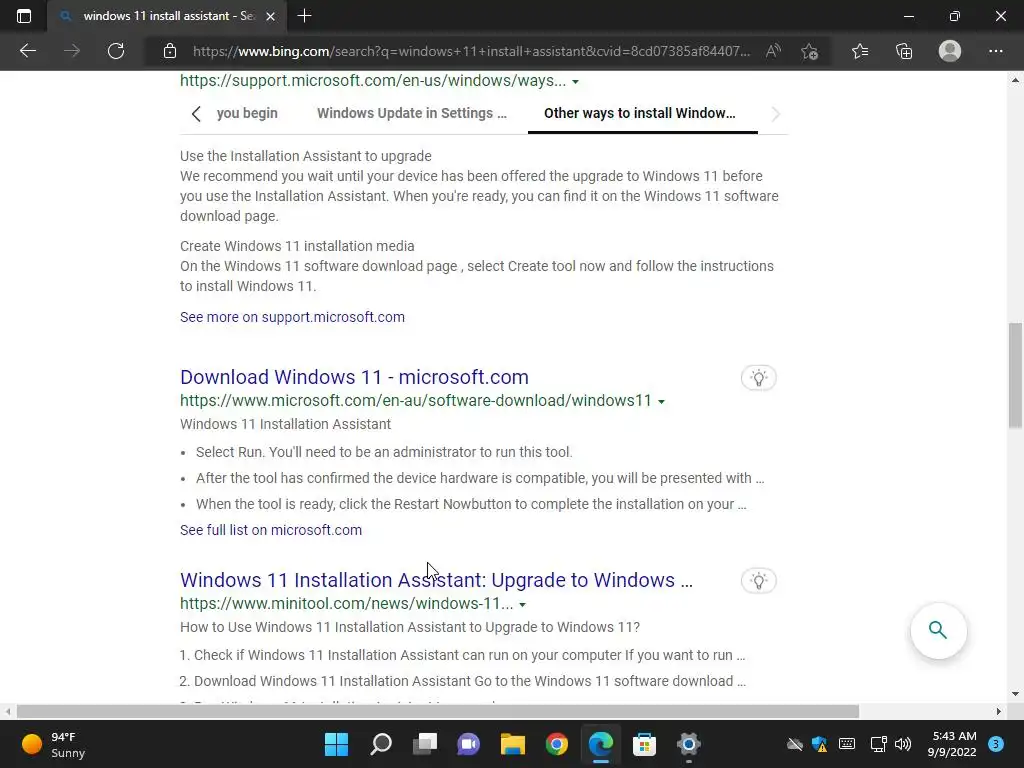1024x768 pixels.
Task: Click "How to Use Windows 11 Installation Assistant" text
Action: pyautogui.click(x=409, y=627)
